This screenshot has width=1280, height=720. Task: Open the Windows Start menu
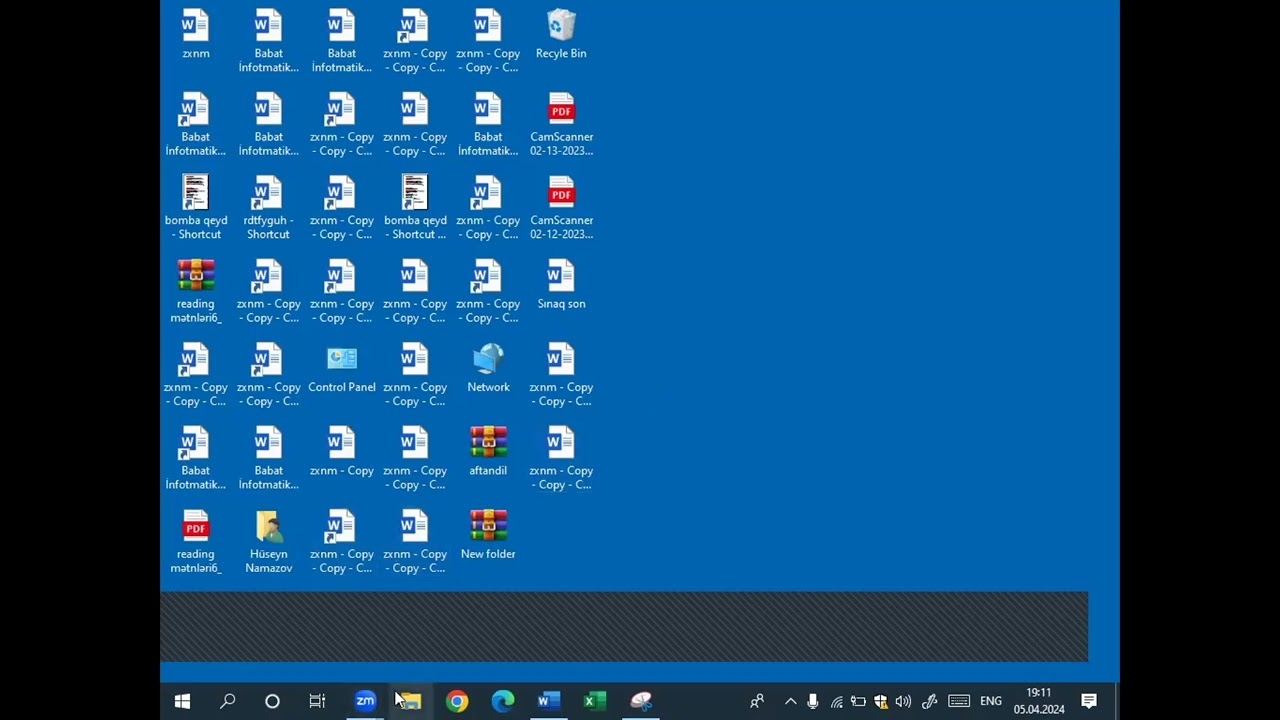[x=182, y=701]
